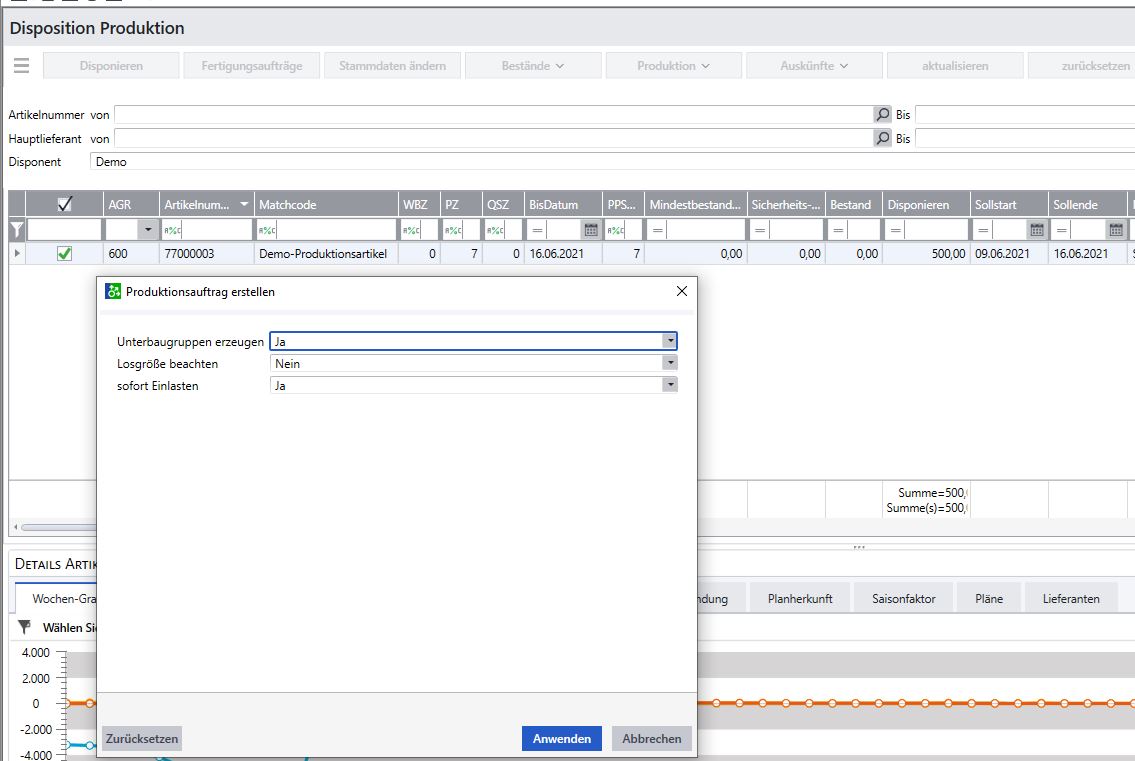Expand the Unterbaugruppen erzeugen dropdown

click(x=669, y=341)
